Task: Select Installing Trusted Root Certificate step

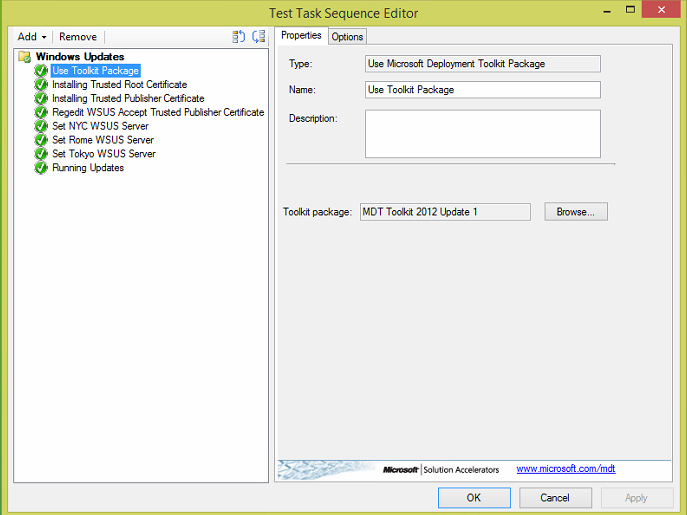Action: [x=120, y=85]
